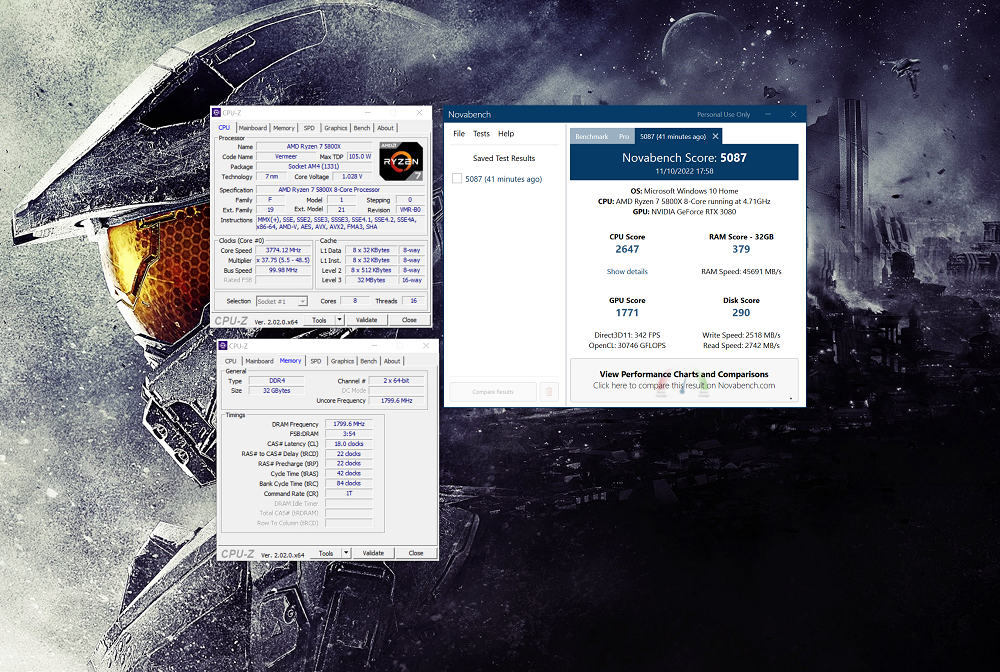Open View Performance Charts and Comparisons panel

pyautogui.click(x=684, y=380)
